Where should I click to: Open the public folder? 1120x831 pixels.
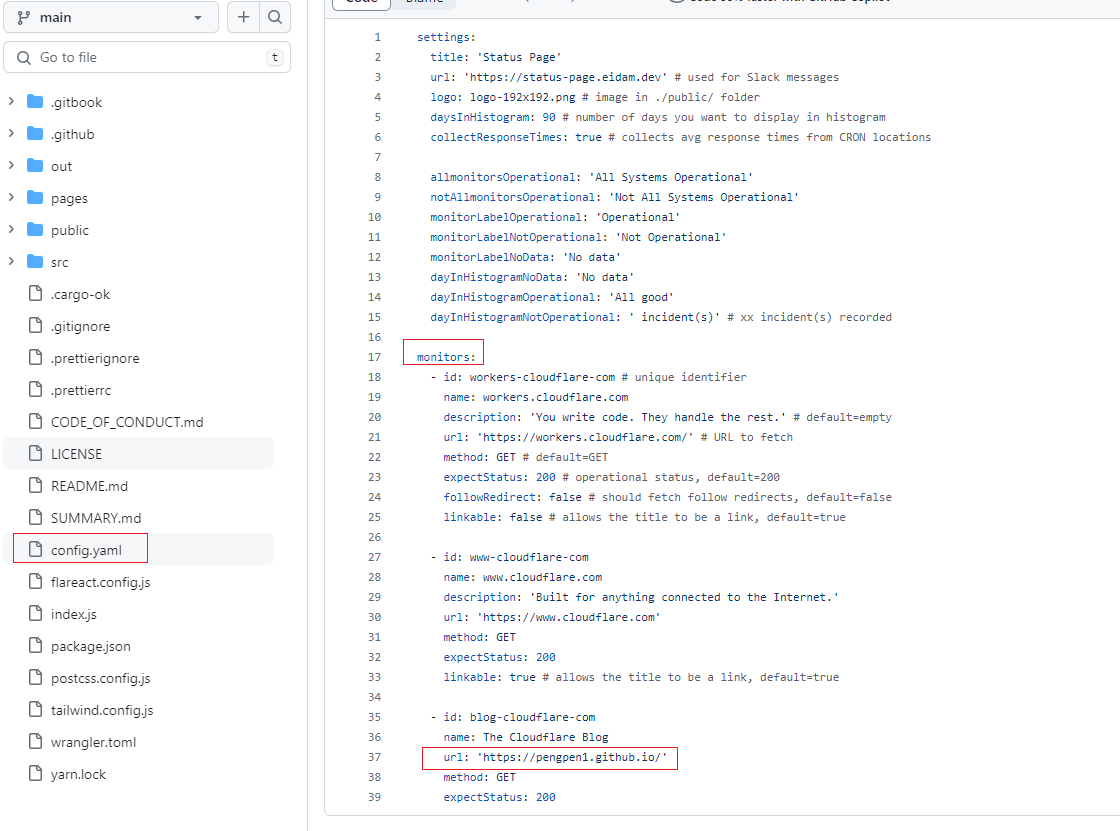[70, 230]
